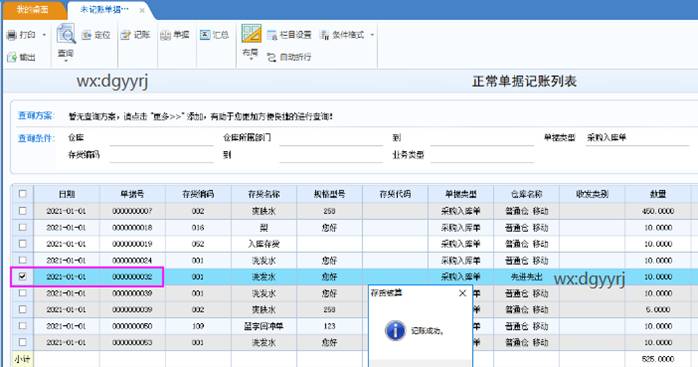The width and height of the screenshot is (698, 367).
Task: Sort by the 日期 column header
Action: point(67,194)
